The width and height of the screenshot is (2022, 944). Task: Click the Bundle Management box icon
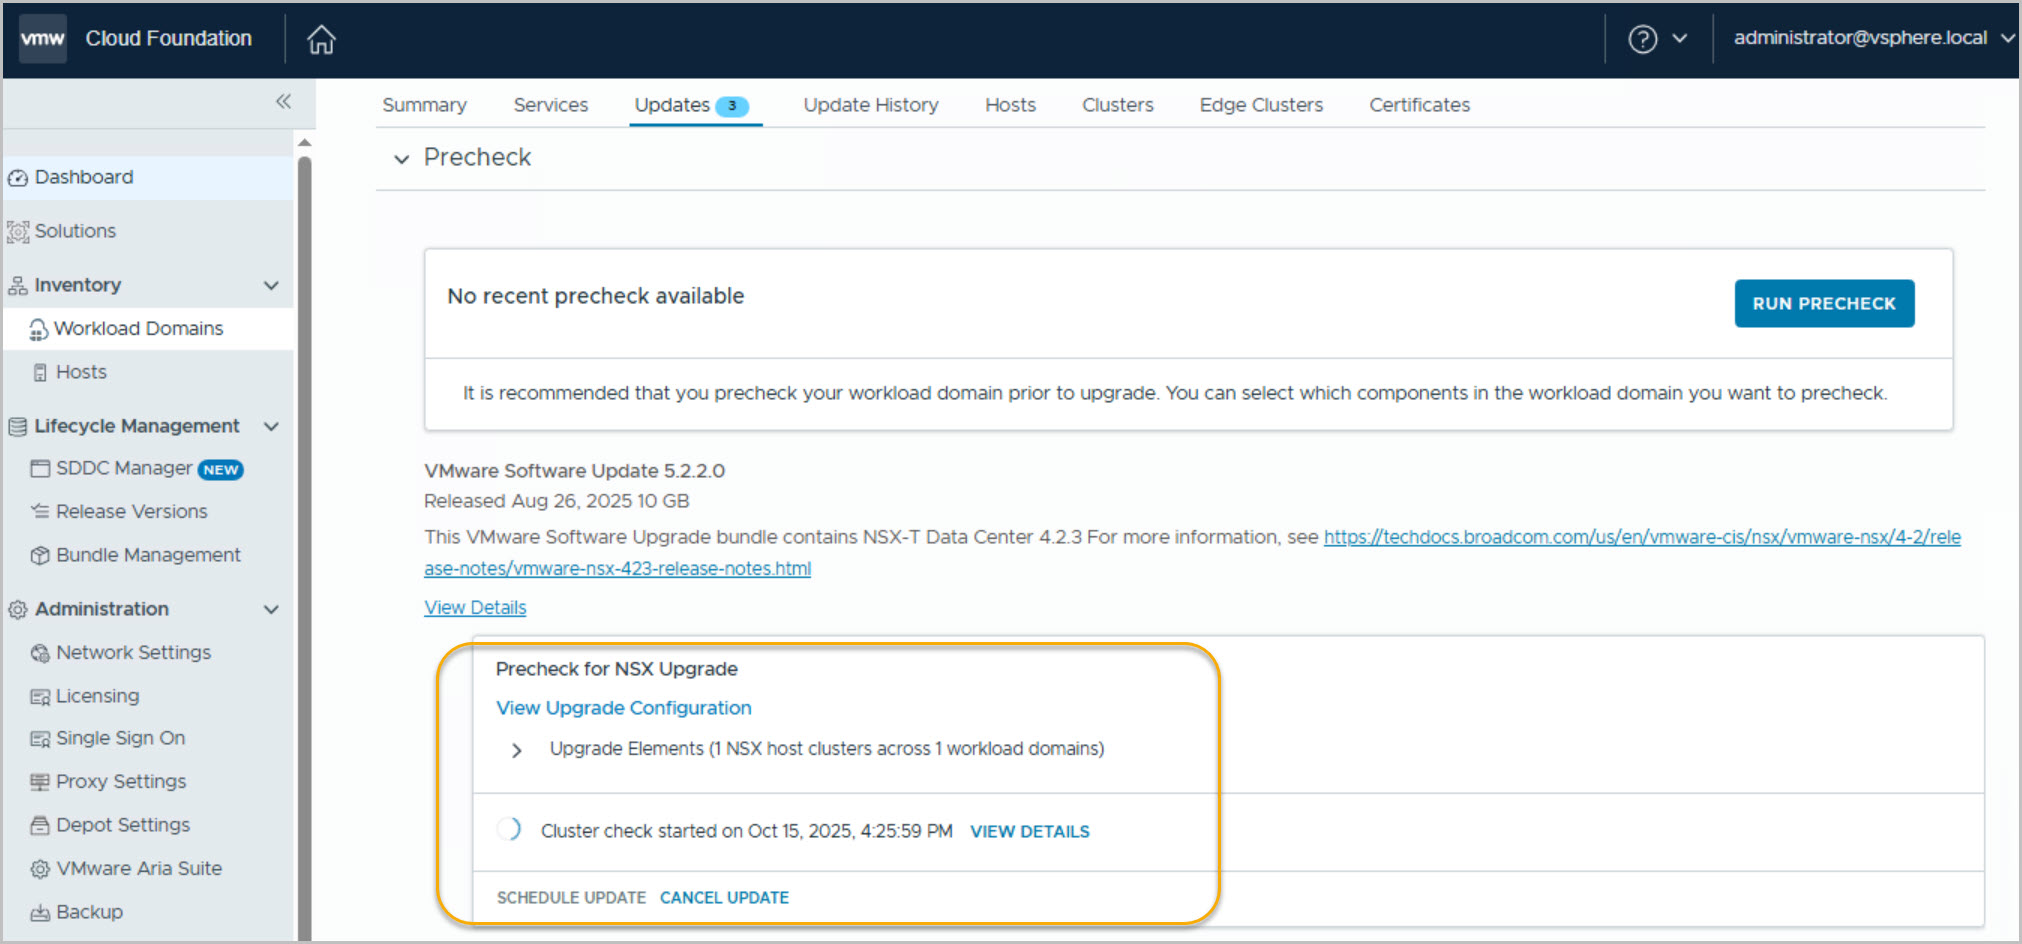click(x=40, y=556)
